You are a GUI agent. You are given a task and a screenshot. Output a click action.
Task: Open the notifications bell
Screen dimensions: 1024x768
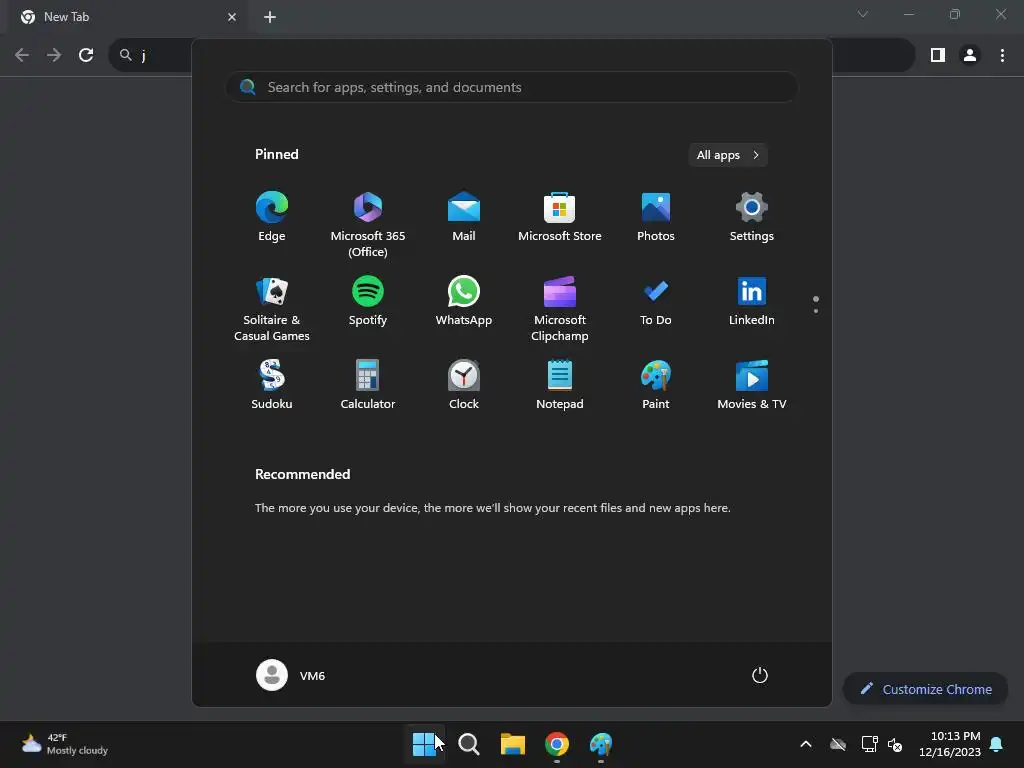(x=997, y=744)
